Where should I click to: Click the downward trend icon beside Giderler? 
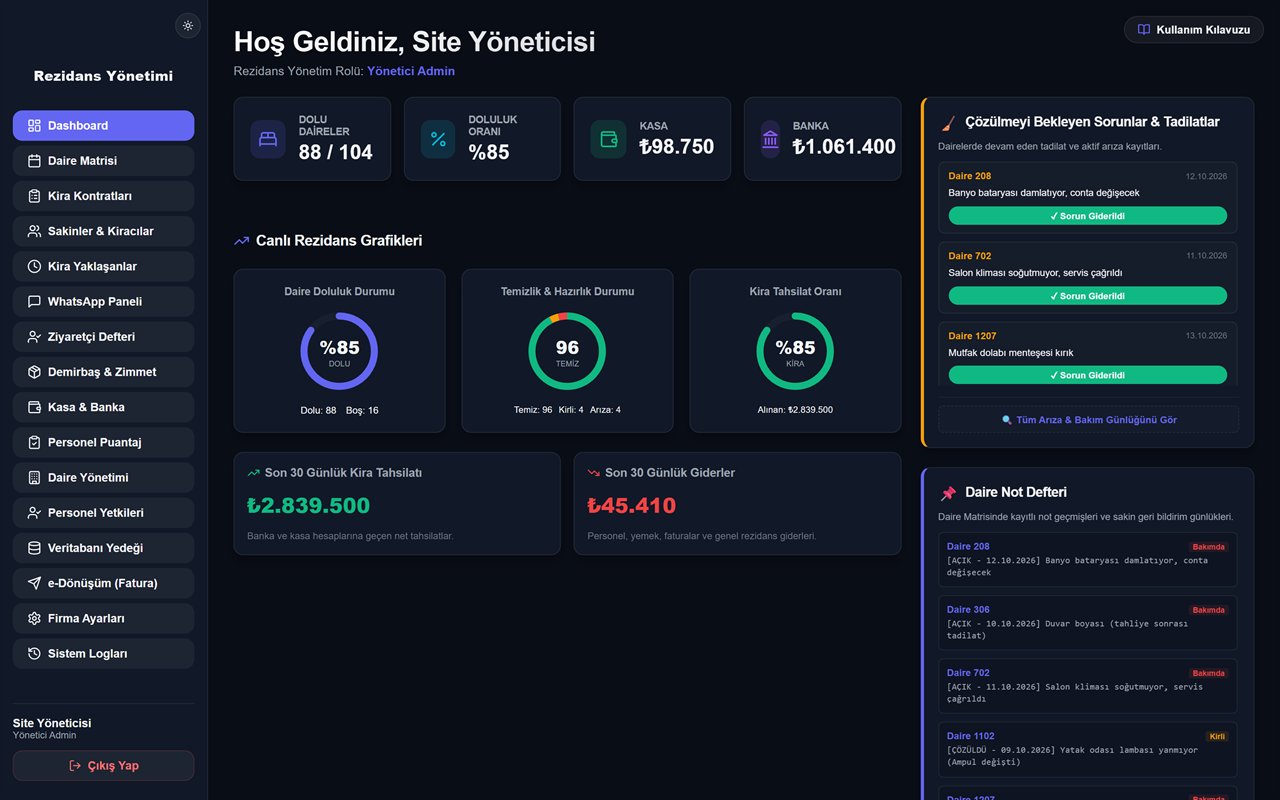(594, 473)
